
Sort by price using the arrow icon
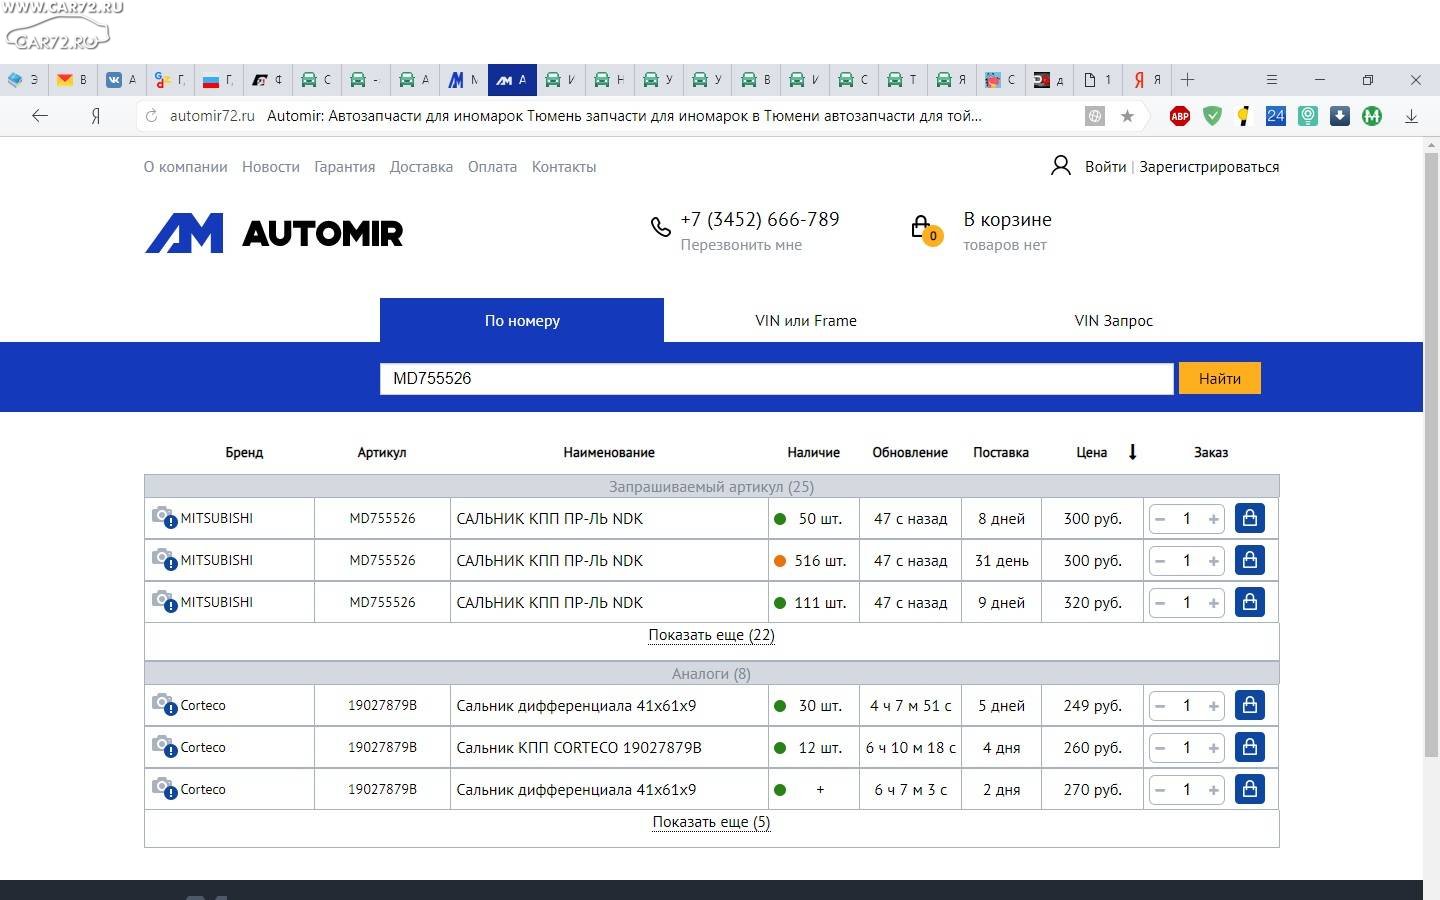pyautogui.click(x=1133, y=452)
